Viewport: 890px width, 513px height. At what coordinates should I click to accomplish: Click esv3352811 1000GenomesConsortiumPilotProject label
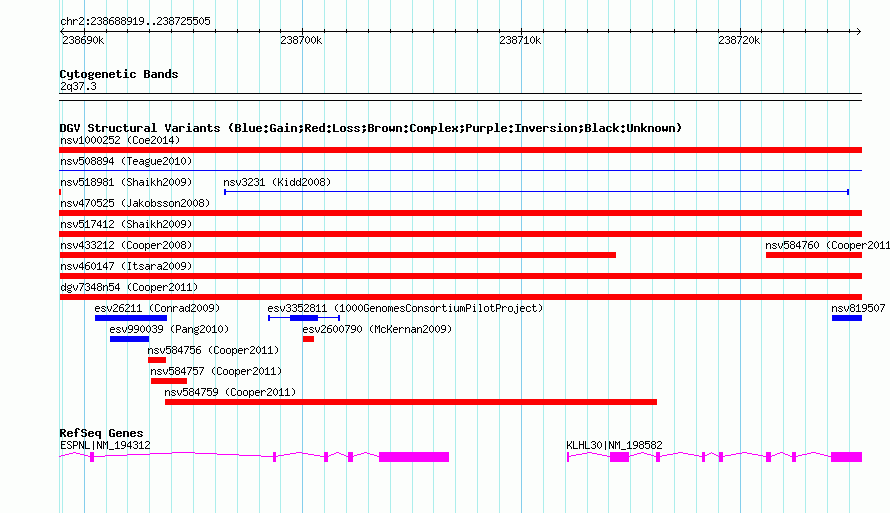[x=405, y=308]
